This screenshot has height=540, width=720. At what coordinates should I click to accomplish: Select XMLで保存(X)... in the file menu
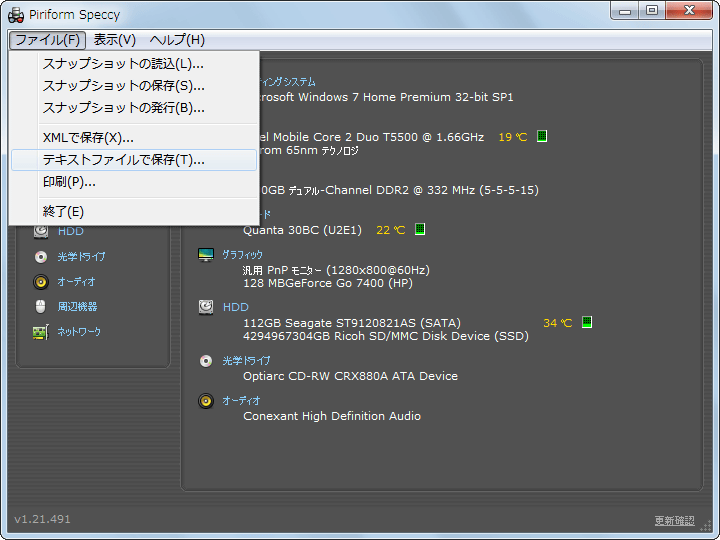point(134,138)
